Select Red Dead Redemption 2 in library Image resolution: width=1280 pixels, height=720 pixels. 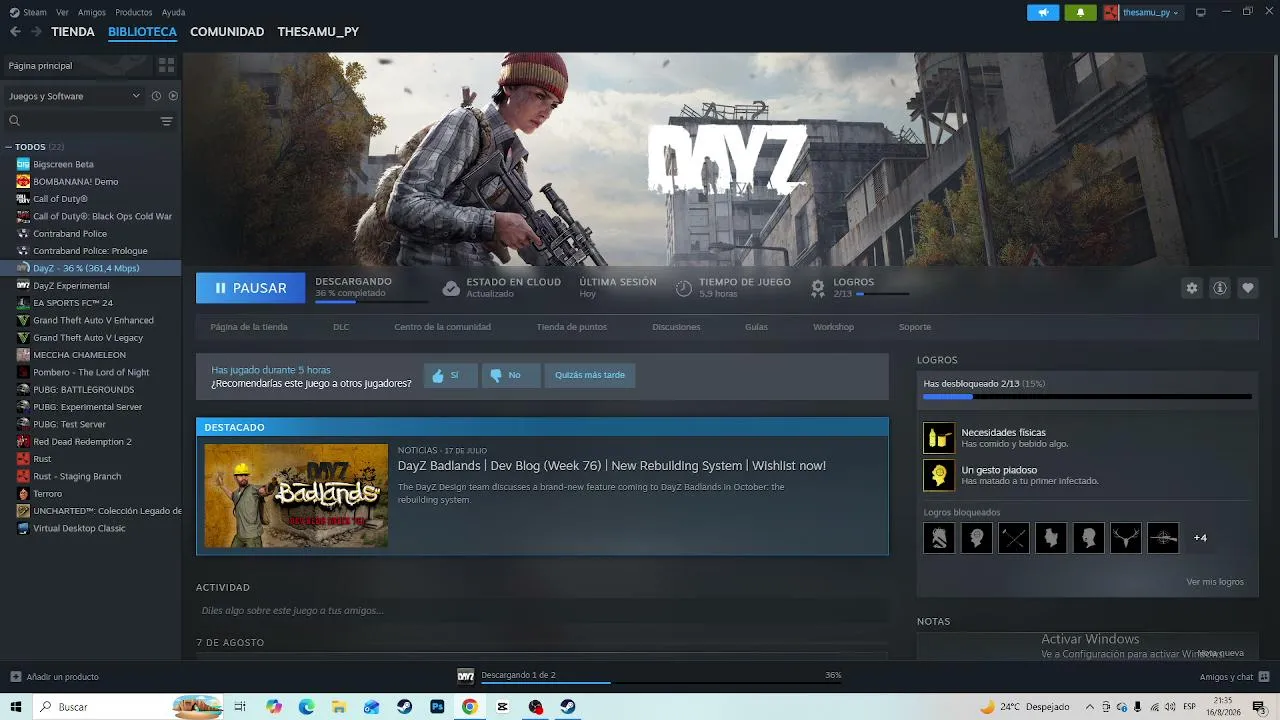point(82,442)
